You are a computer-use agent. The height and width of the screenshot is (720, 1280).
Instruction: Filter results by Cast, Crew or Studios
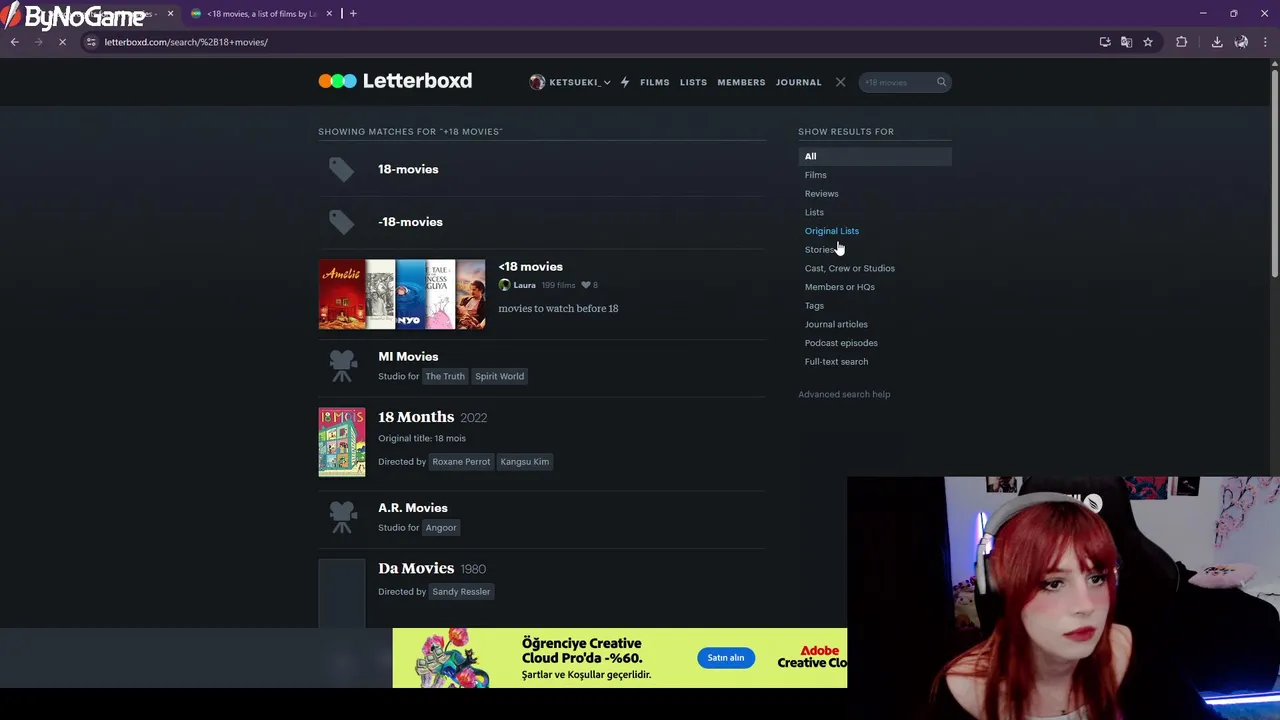click(850, 268)
